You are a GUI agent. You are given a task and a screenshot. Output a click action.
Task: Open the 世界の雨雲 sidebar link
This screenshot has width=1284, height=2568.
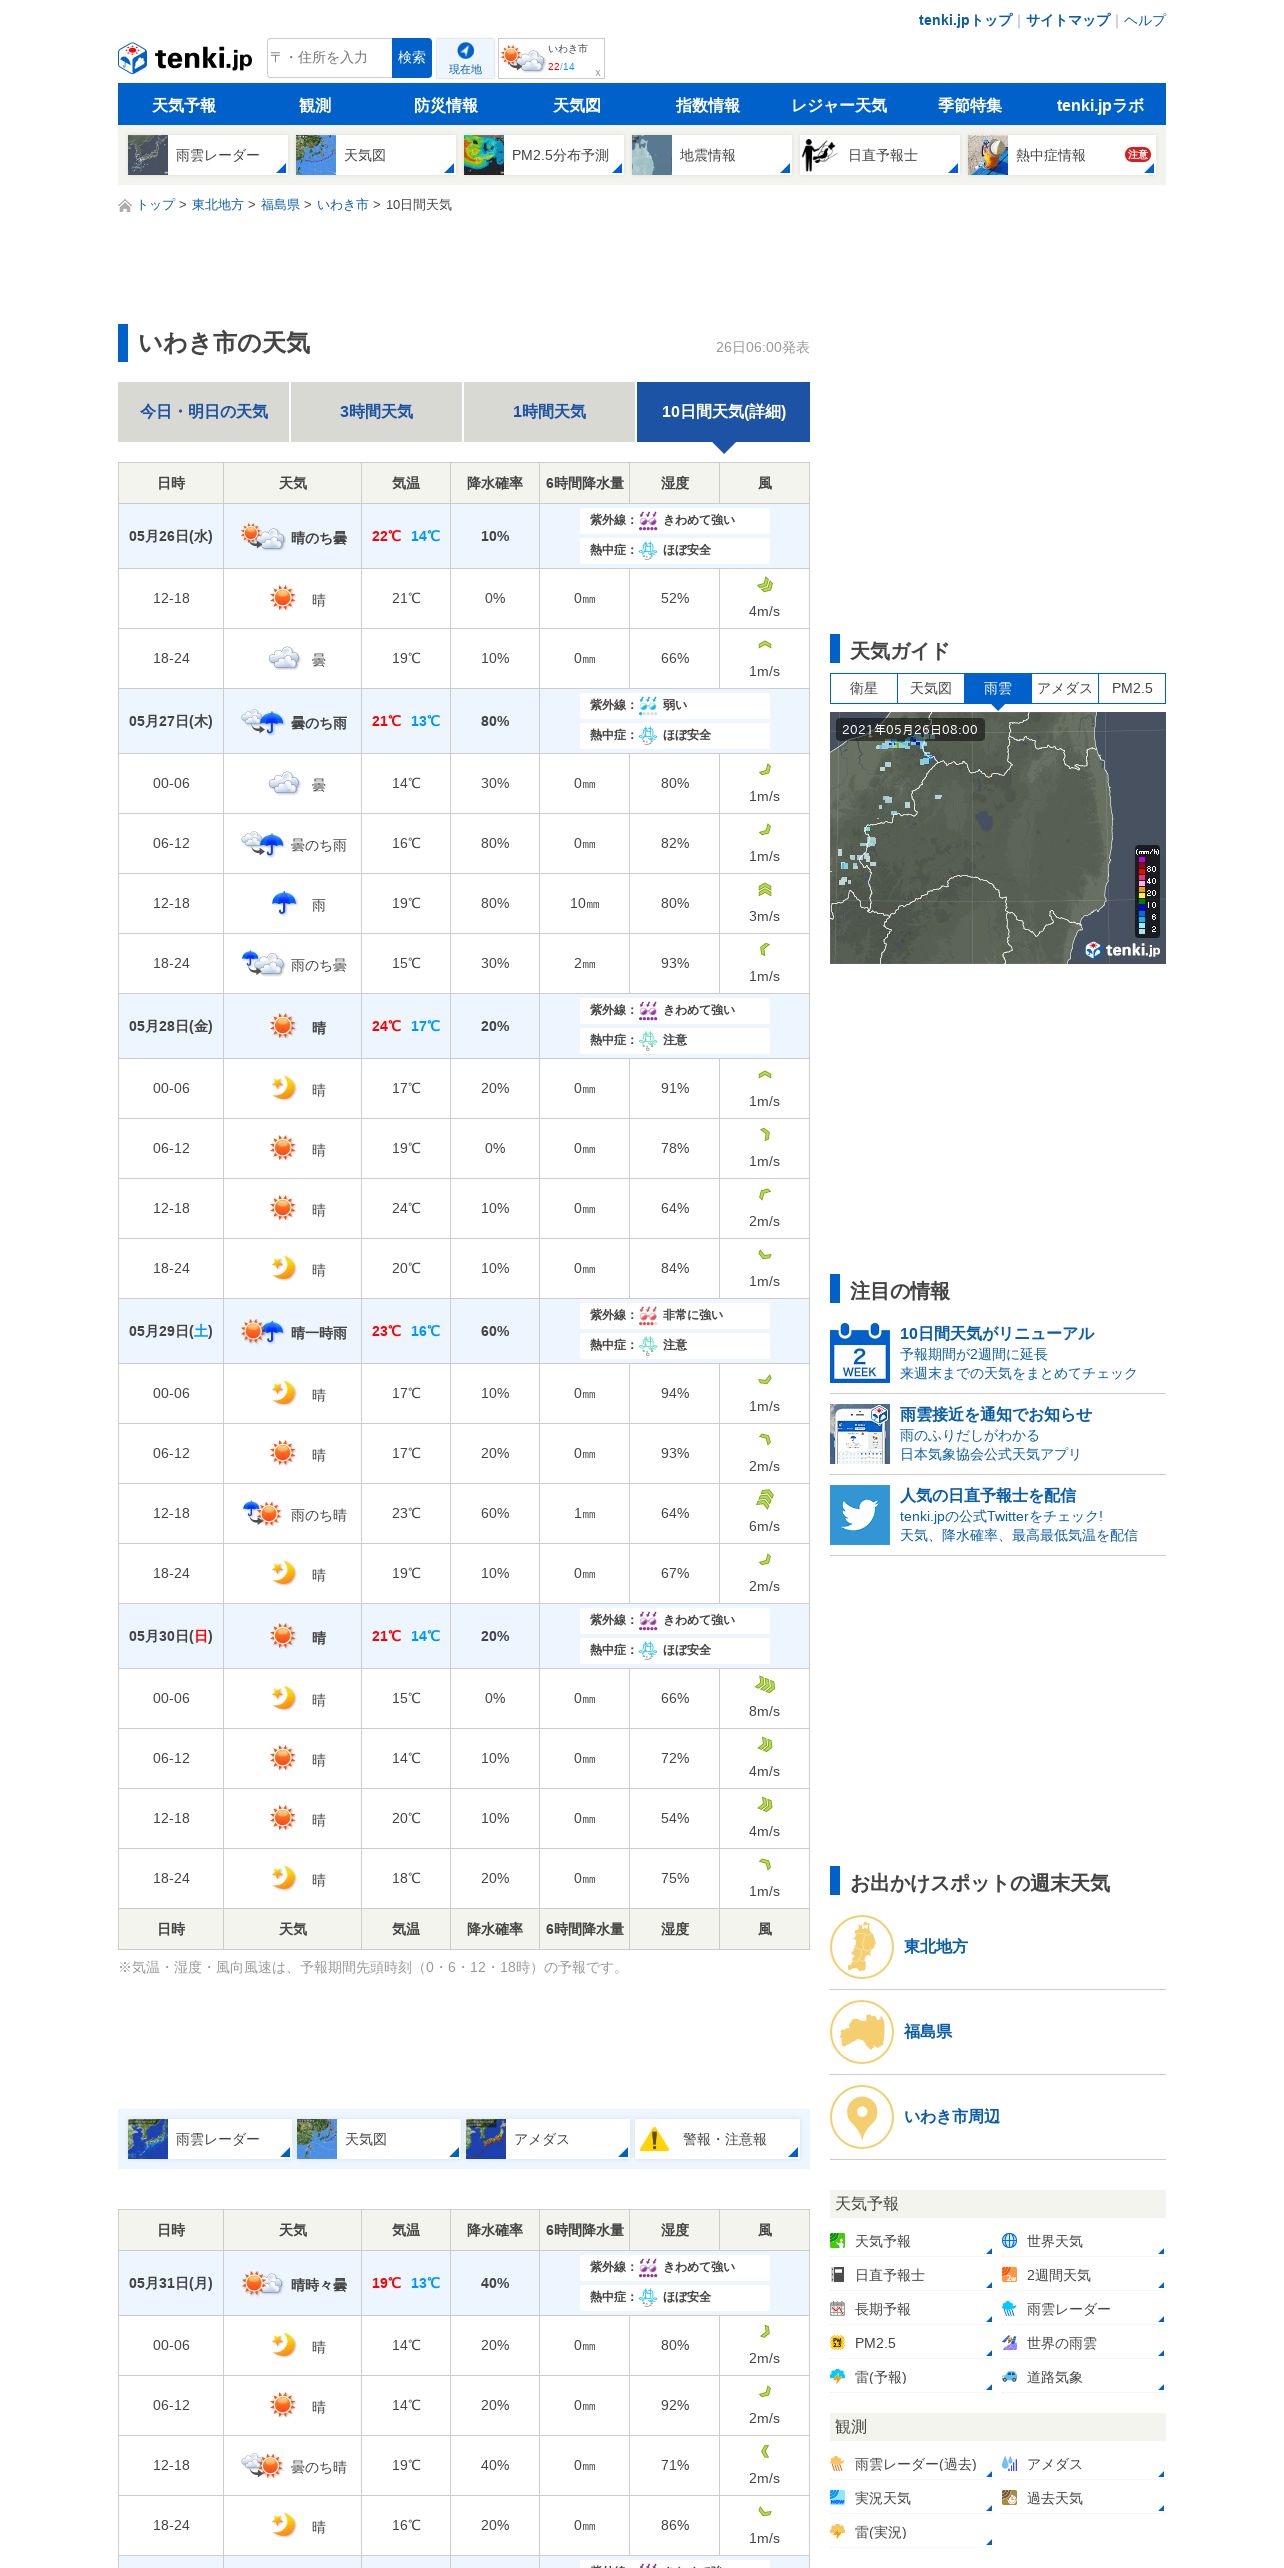click(1062, 2343)
